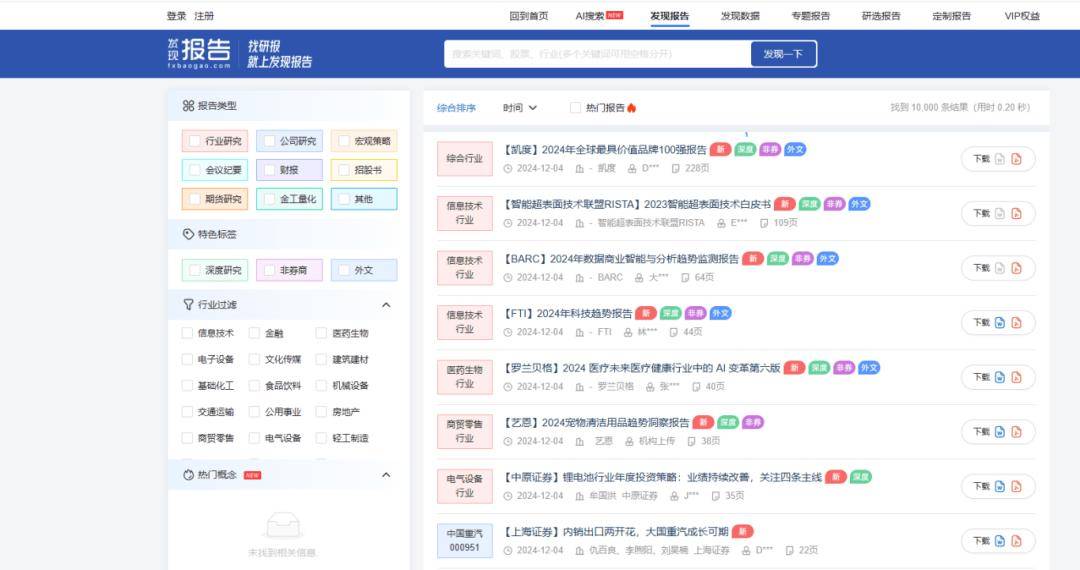Click the Word icon for the FTI 科技趋势报告
This screenshot has height=570, width=1080.
pos(999,322)
